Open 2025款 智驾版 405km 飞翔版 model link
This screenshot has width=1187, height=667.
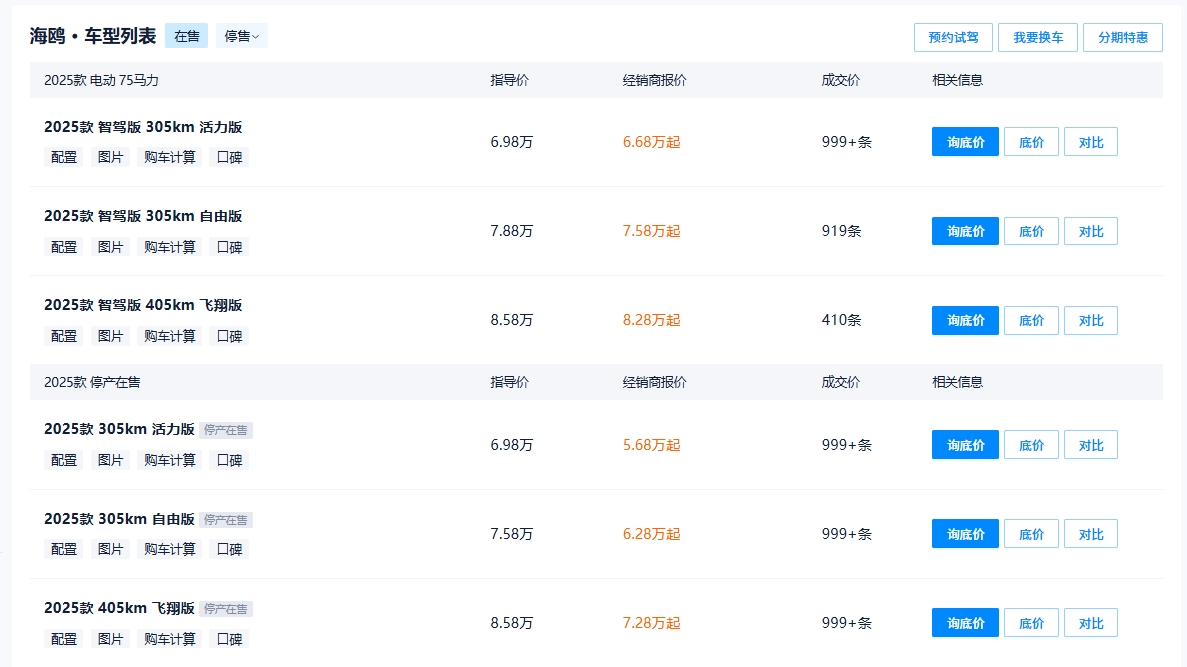pos(143,305)
